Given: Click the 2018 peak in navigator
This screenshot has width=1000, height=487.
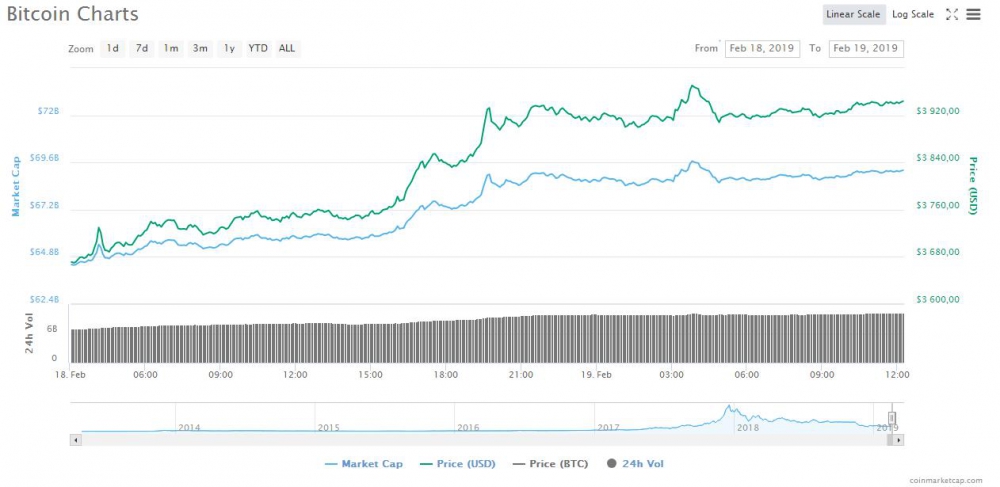Looking at the screenshot, I should pyautogui.click(x=728, y=407).
